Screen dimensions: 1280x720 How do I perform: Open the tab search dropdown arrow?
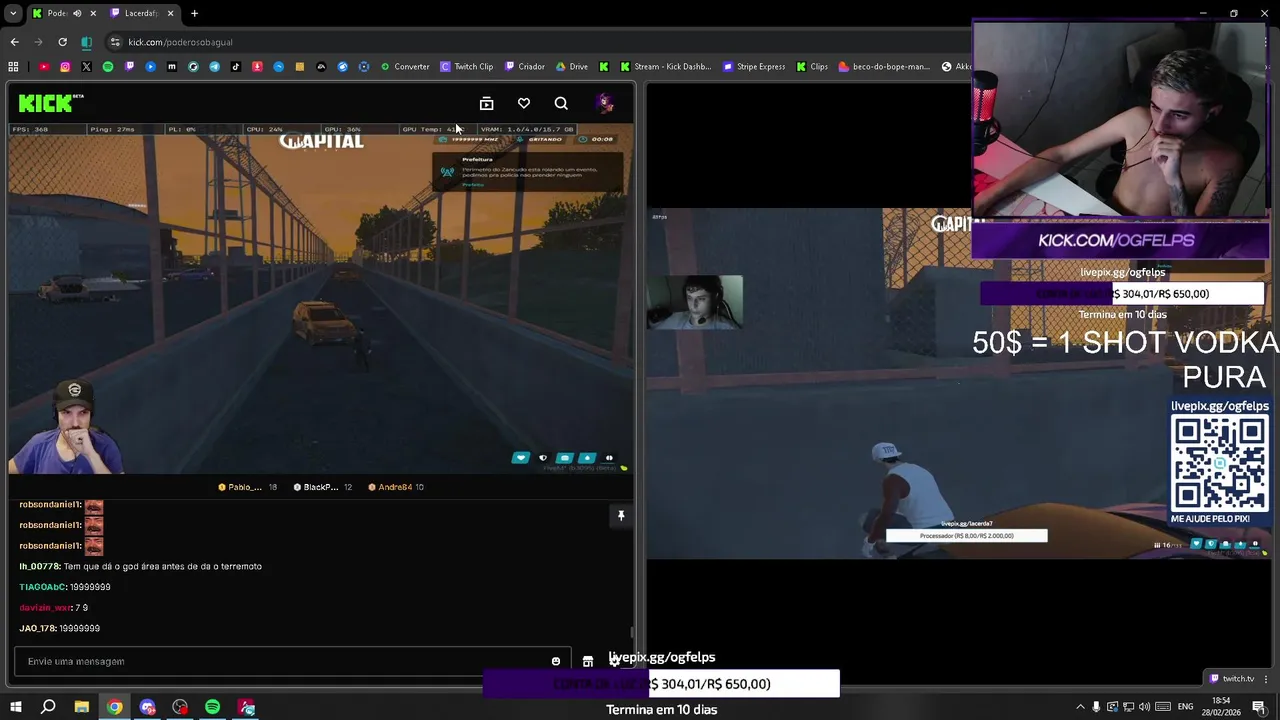coord(13,13)
